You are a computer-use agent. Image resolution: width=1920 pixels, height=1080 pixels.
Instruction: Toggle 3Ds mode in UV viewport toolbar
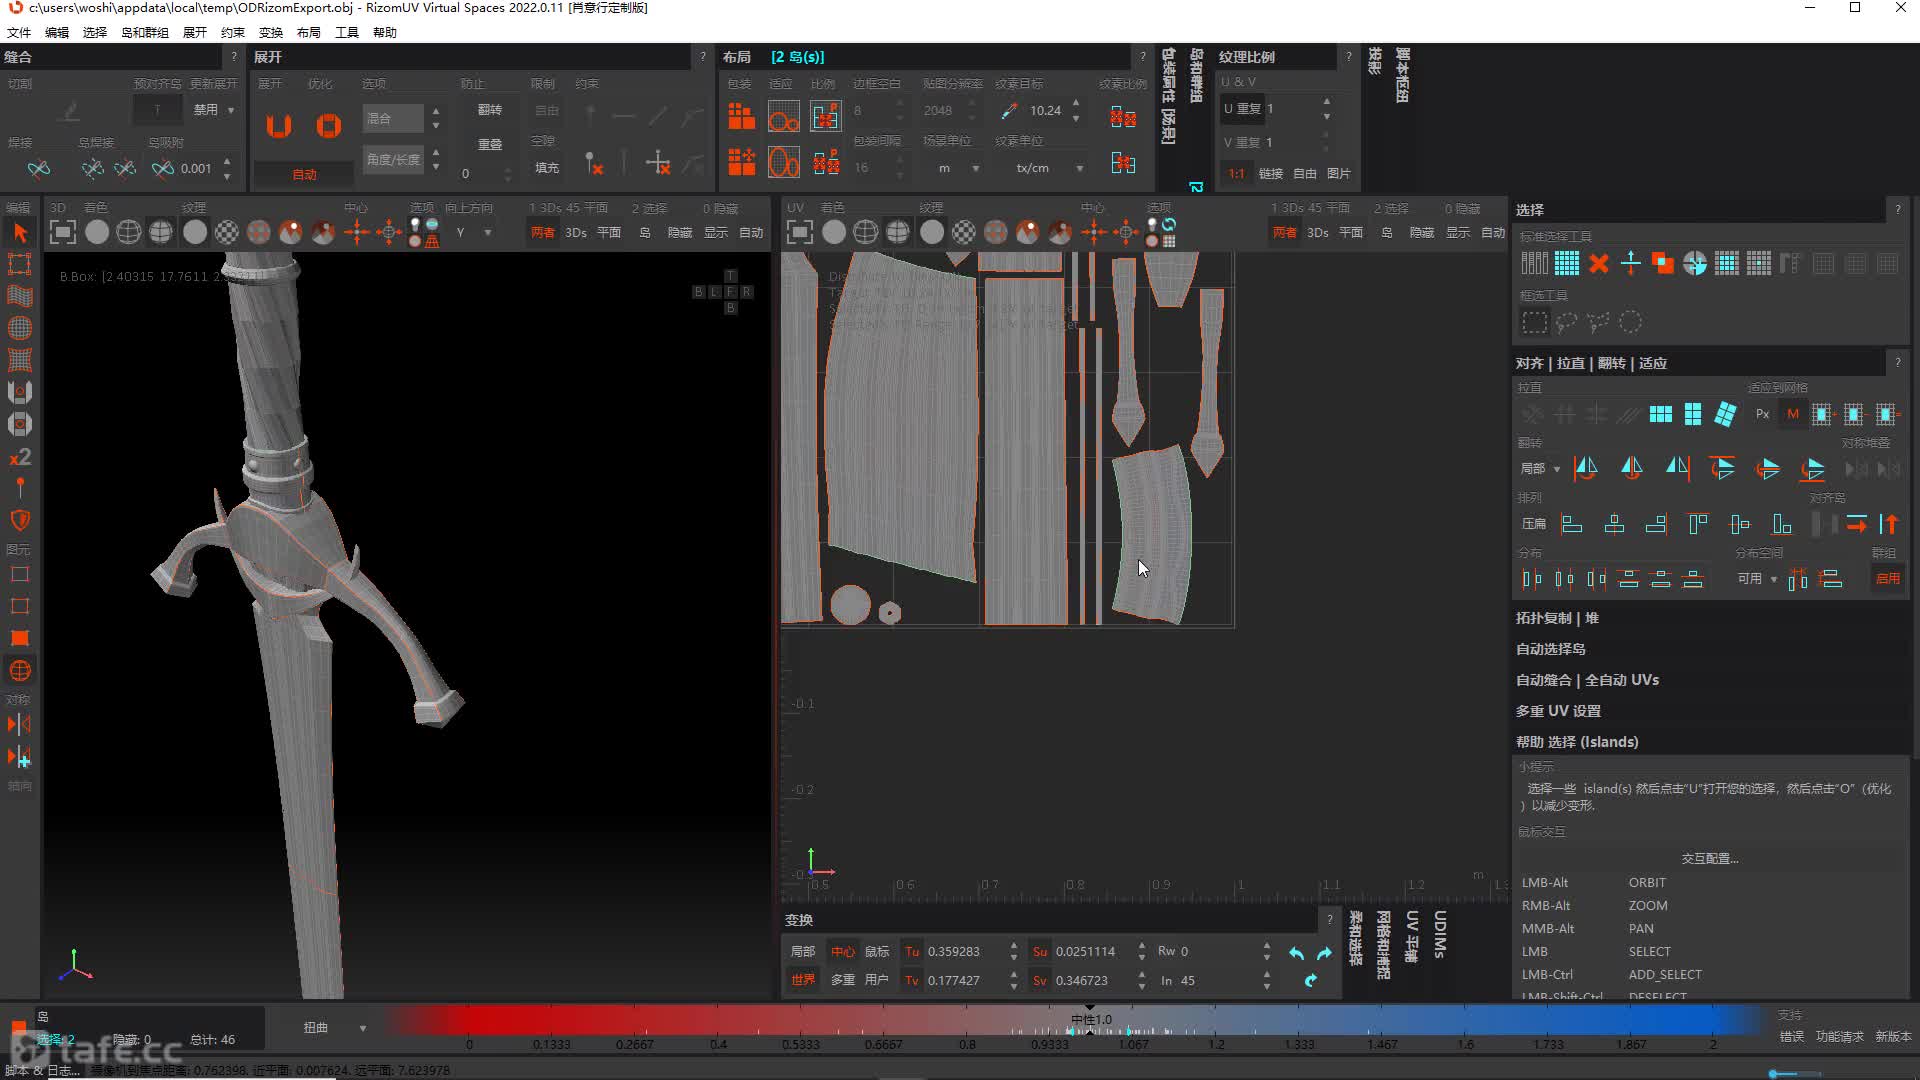(1318, 233)
